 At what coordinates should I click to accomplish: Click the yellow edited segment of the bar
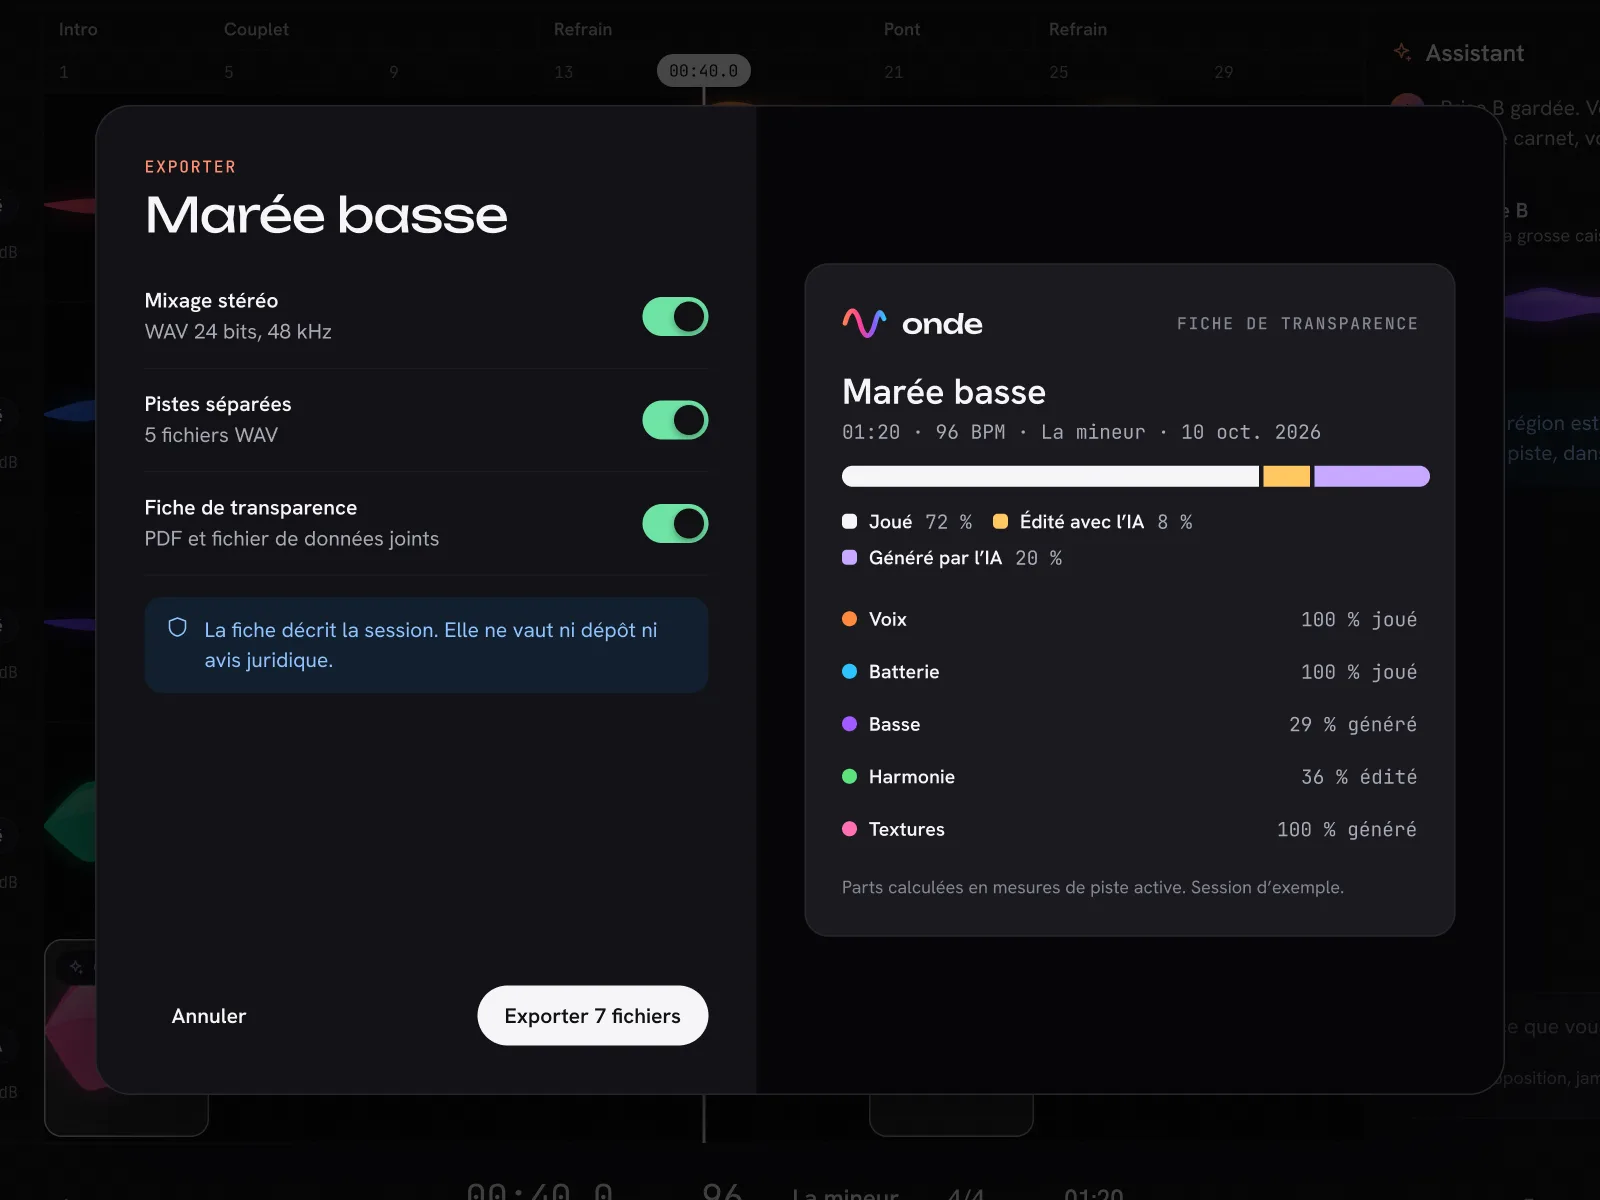[x=1287, y=476]
